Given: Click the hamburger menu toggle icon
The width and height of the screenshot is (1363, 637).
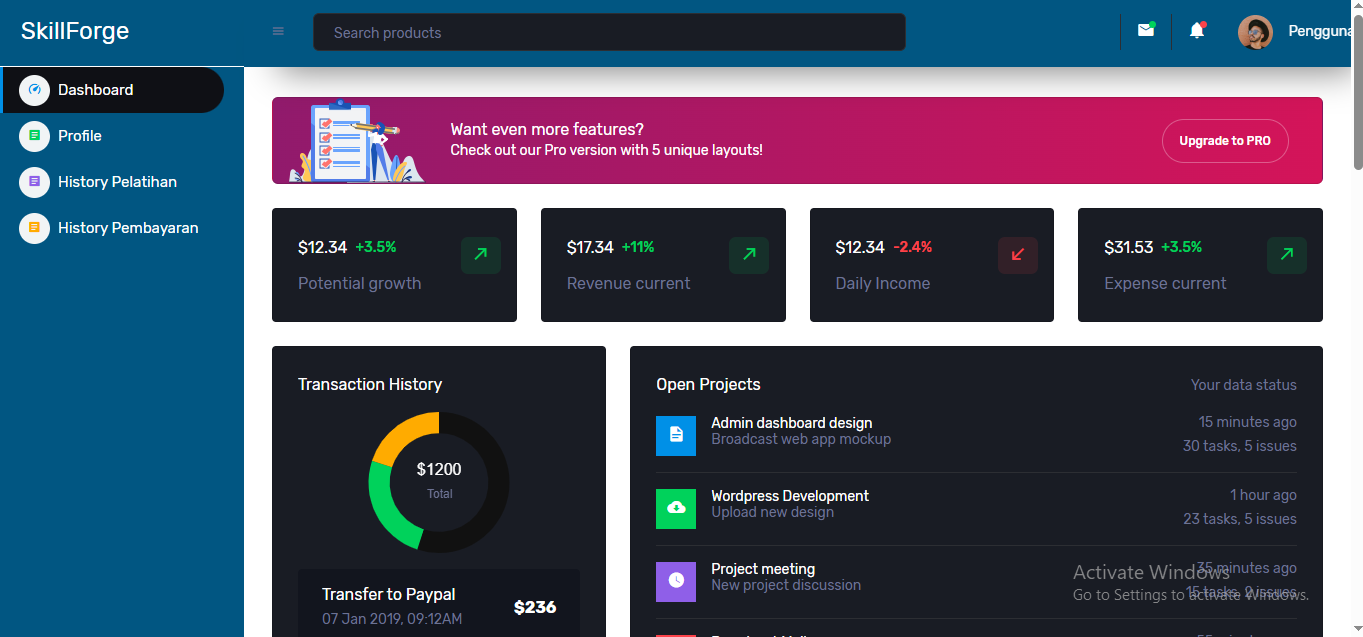Looking at the screenshot, I should click(x=278, y=31).
